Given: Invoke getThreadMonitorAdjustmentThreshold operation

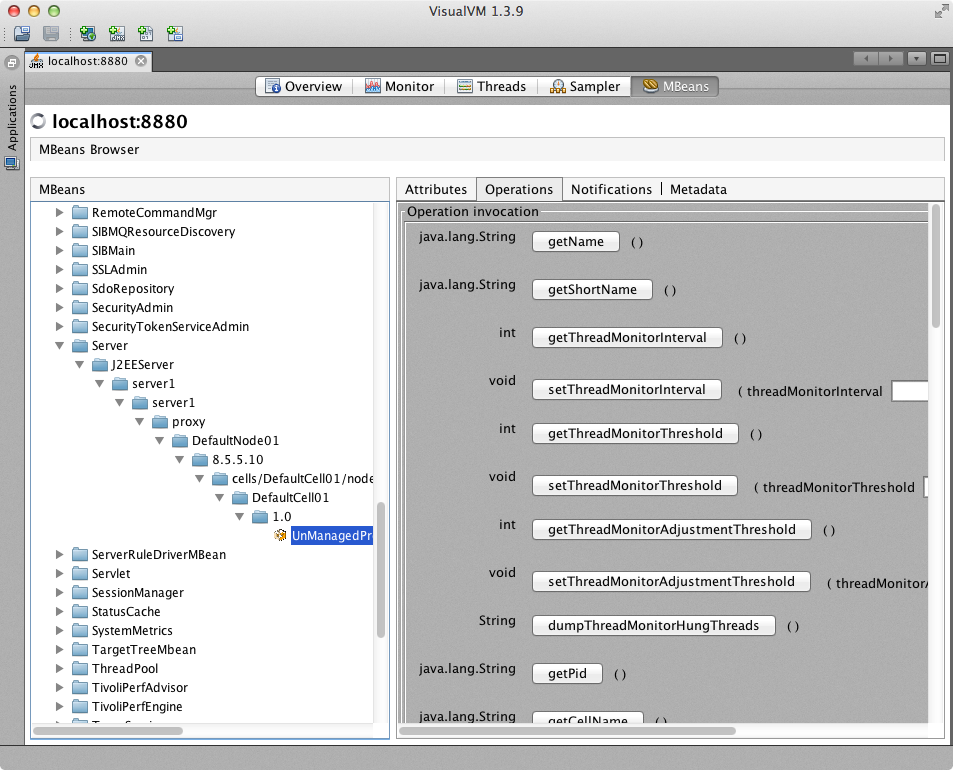Looking at the screenshot, I should pyautogui.click(x=672, y=529).
